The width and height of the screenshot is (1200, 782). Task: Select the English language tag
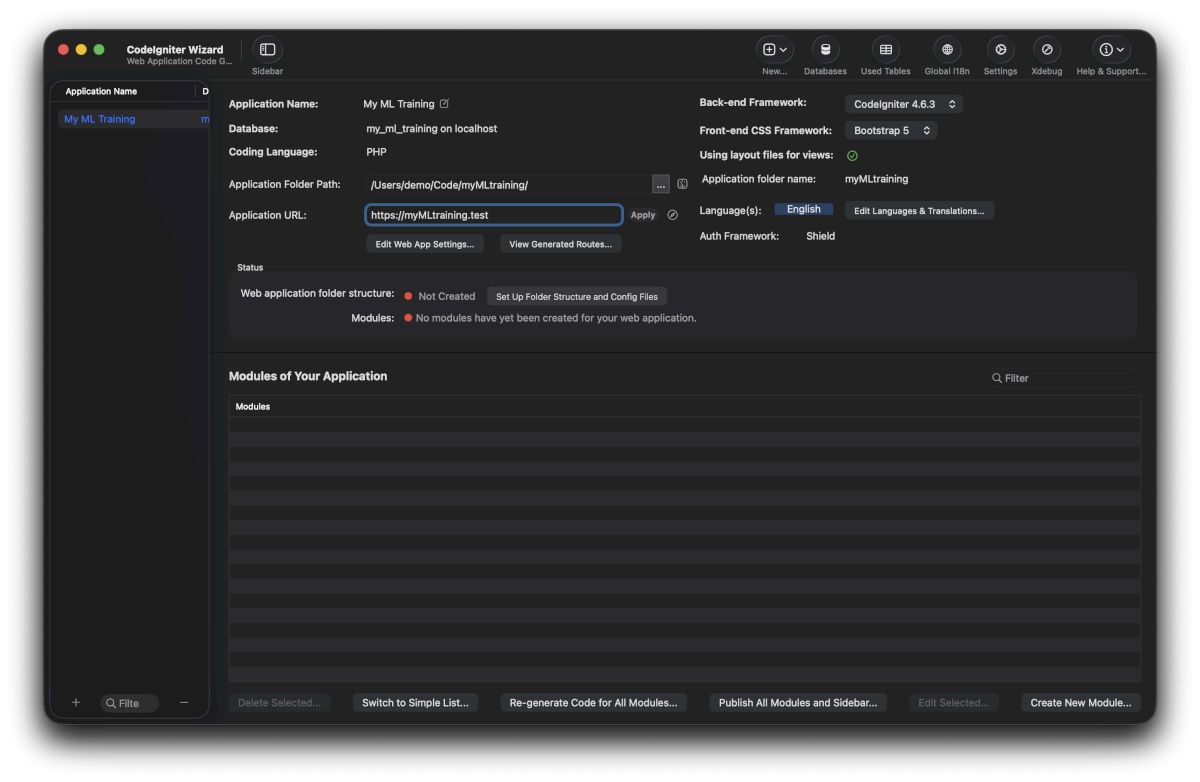[804, 210]
